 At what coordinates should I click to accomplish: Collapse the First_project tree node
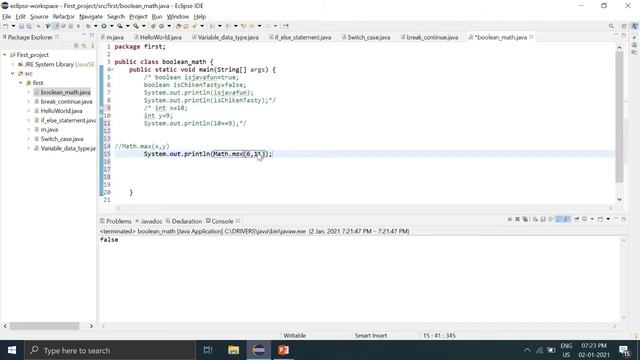4,55
